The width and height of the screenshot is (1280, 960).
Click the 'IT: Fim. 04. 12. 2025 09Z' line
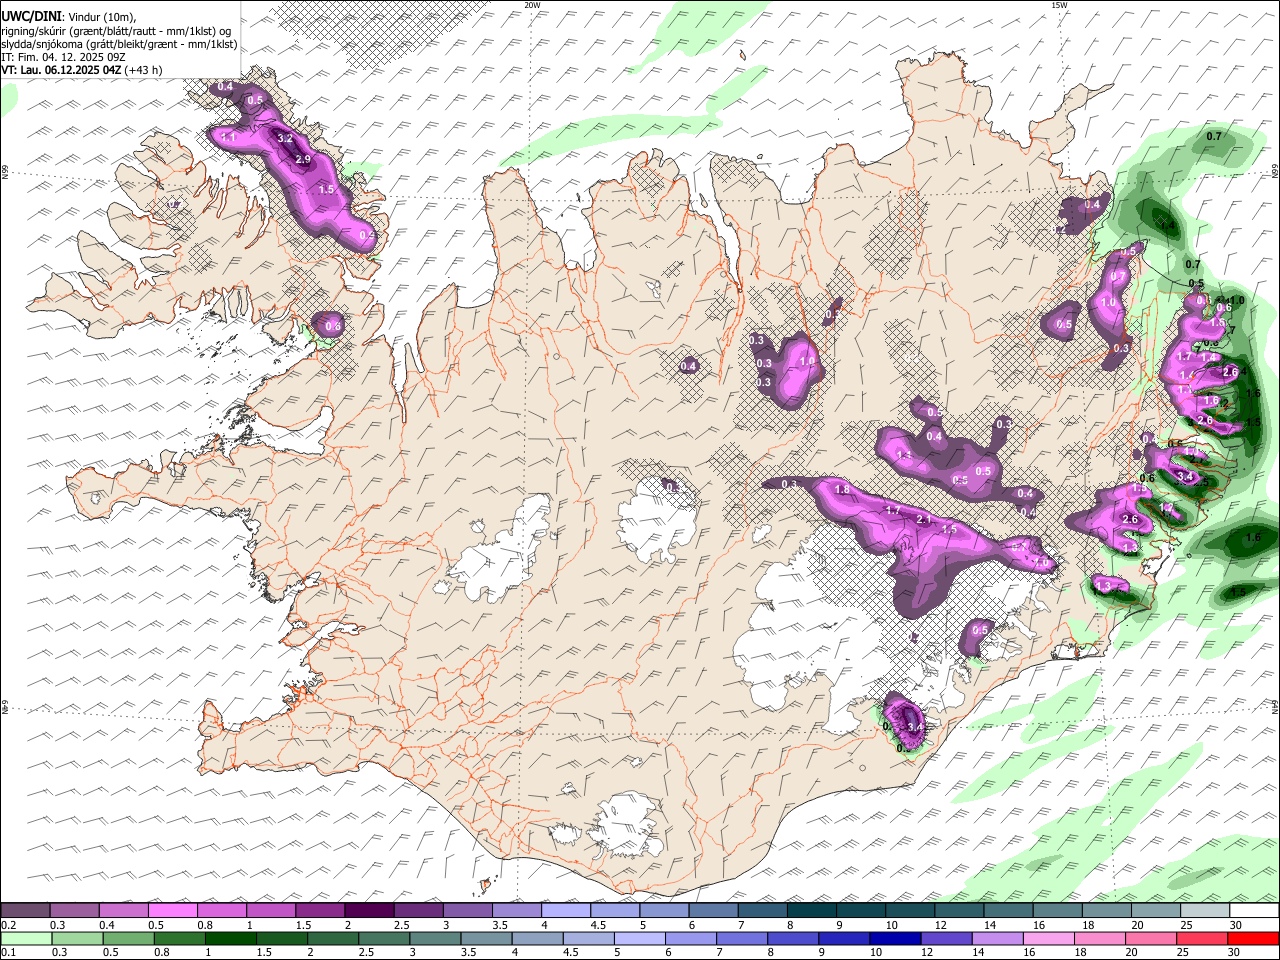click(63, 57)
